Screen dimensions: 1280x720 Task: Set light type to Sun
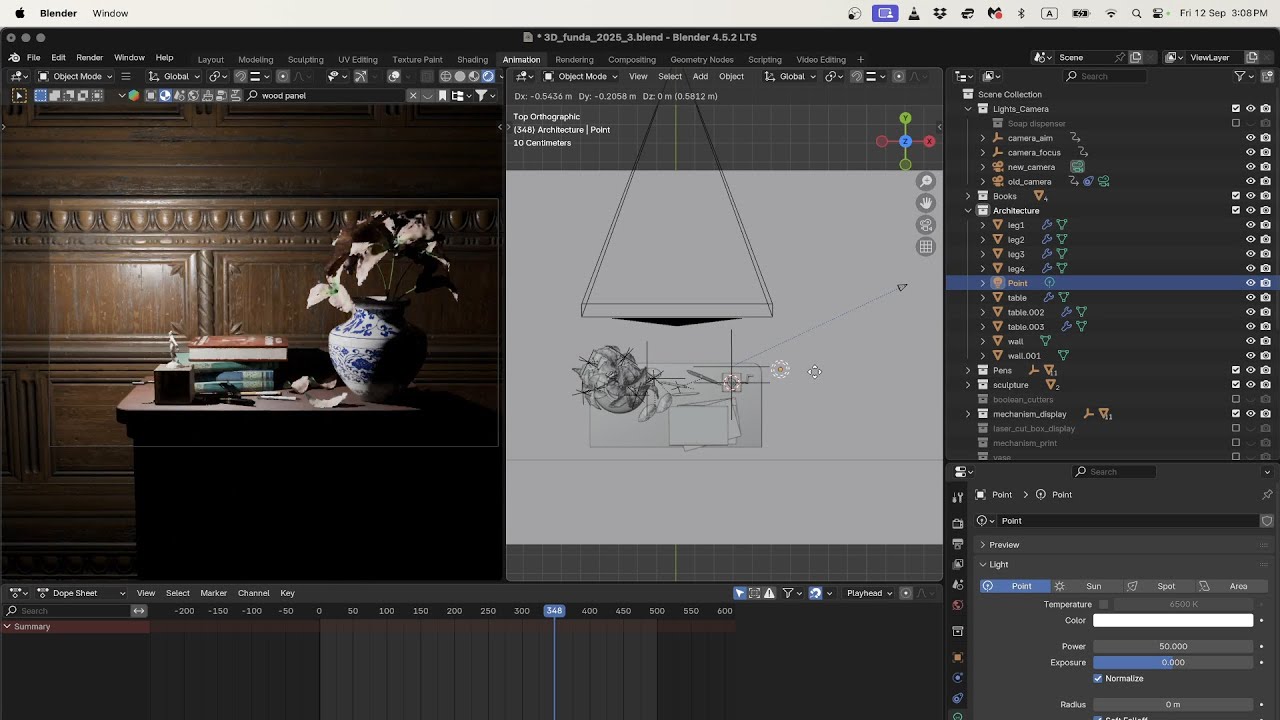[x=1087, y=586]
